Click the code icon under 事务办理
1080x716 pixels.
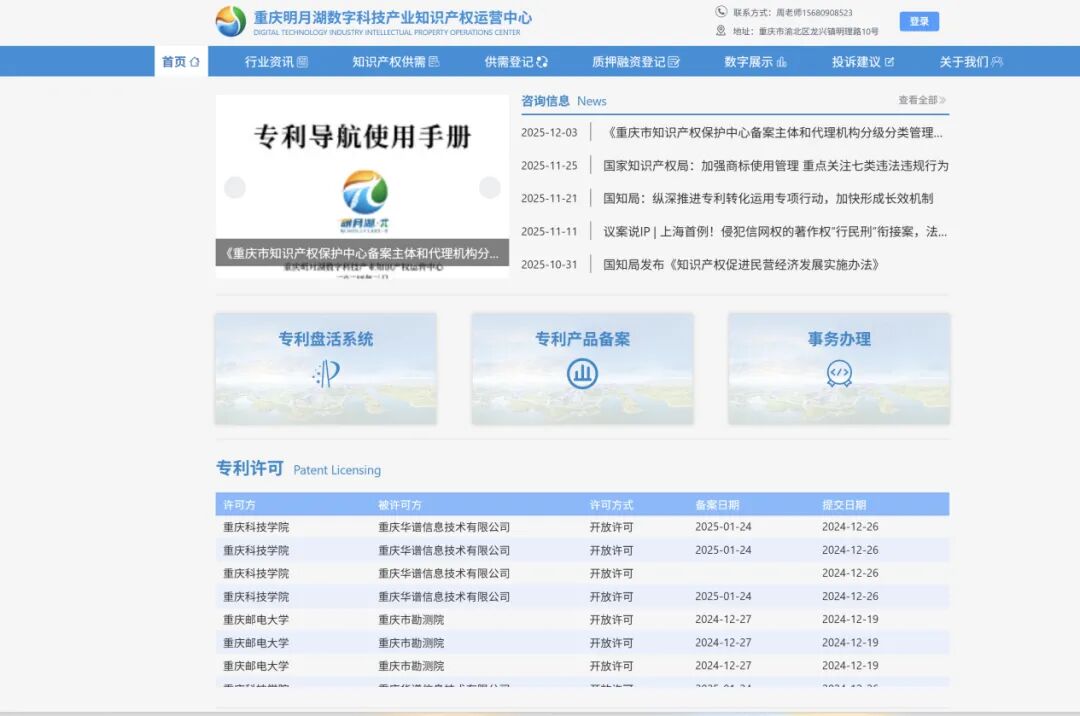point(838,372)
